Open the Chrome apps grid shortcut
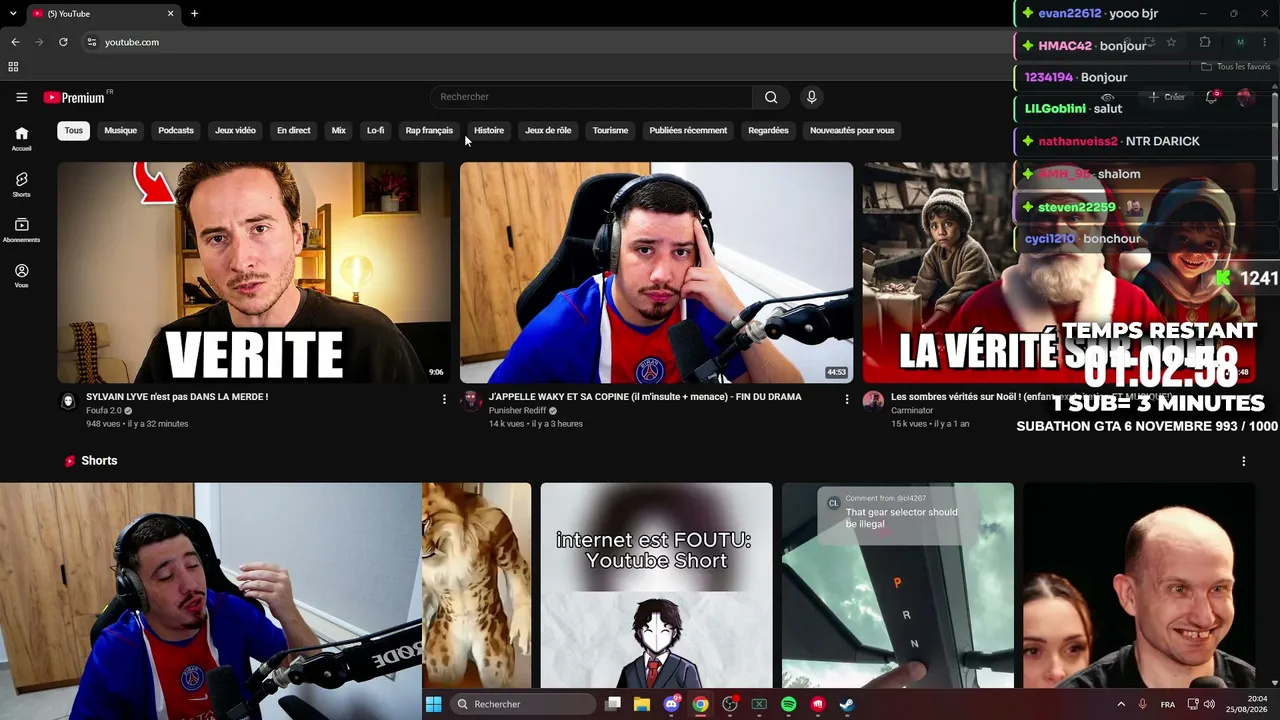 pos(13,67)
